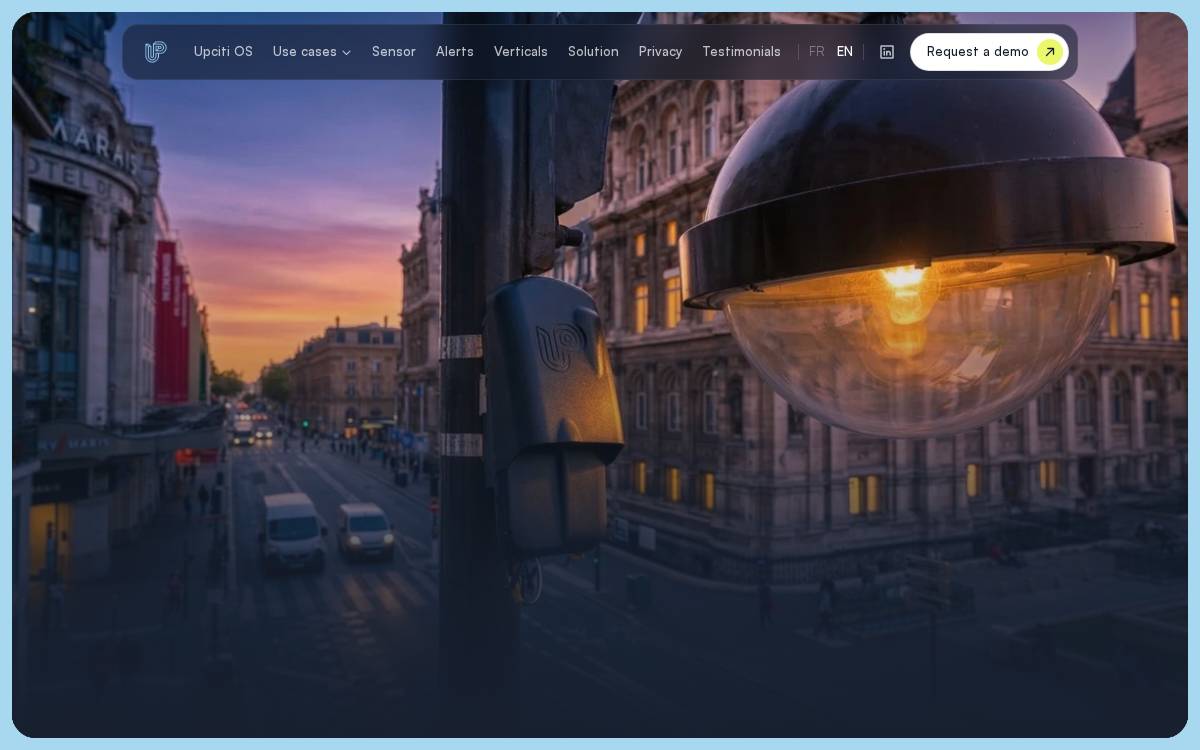The height and width of the screenshot is (750, 1200).
Task: Switch language to FR
Action: (817, 52)
